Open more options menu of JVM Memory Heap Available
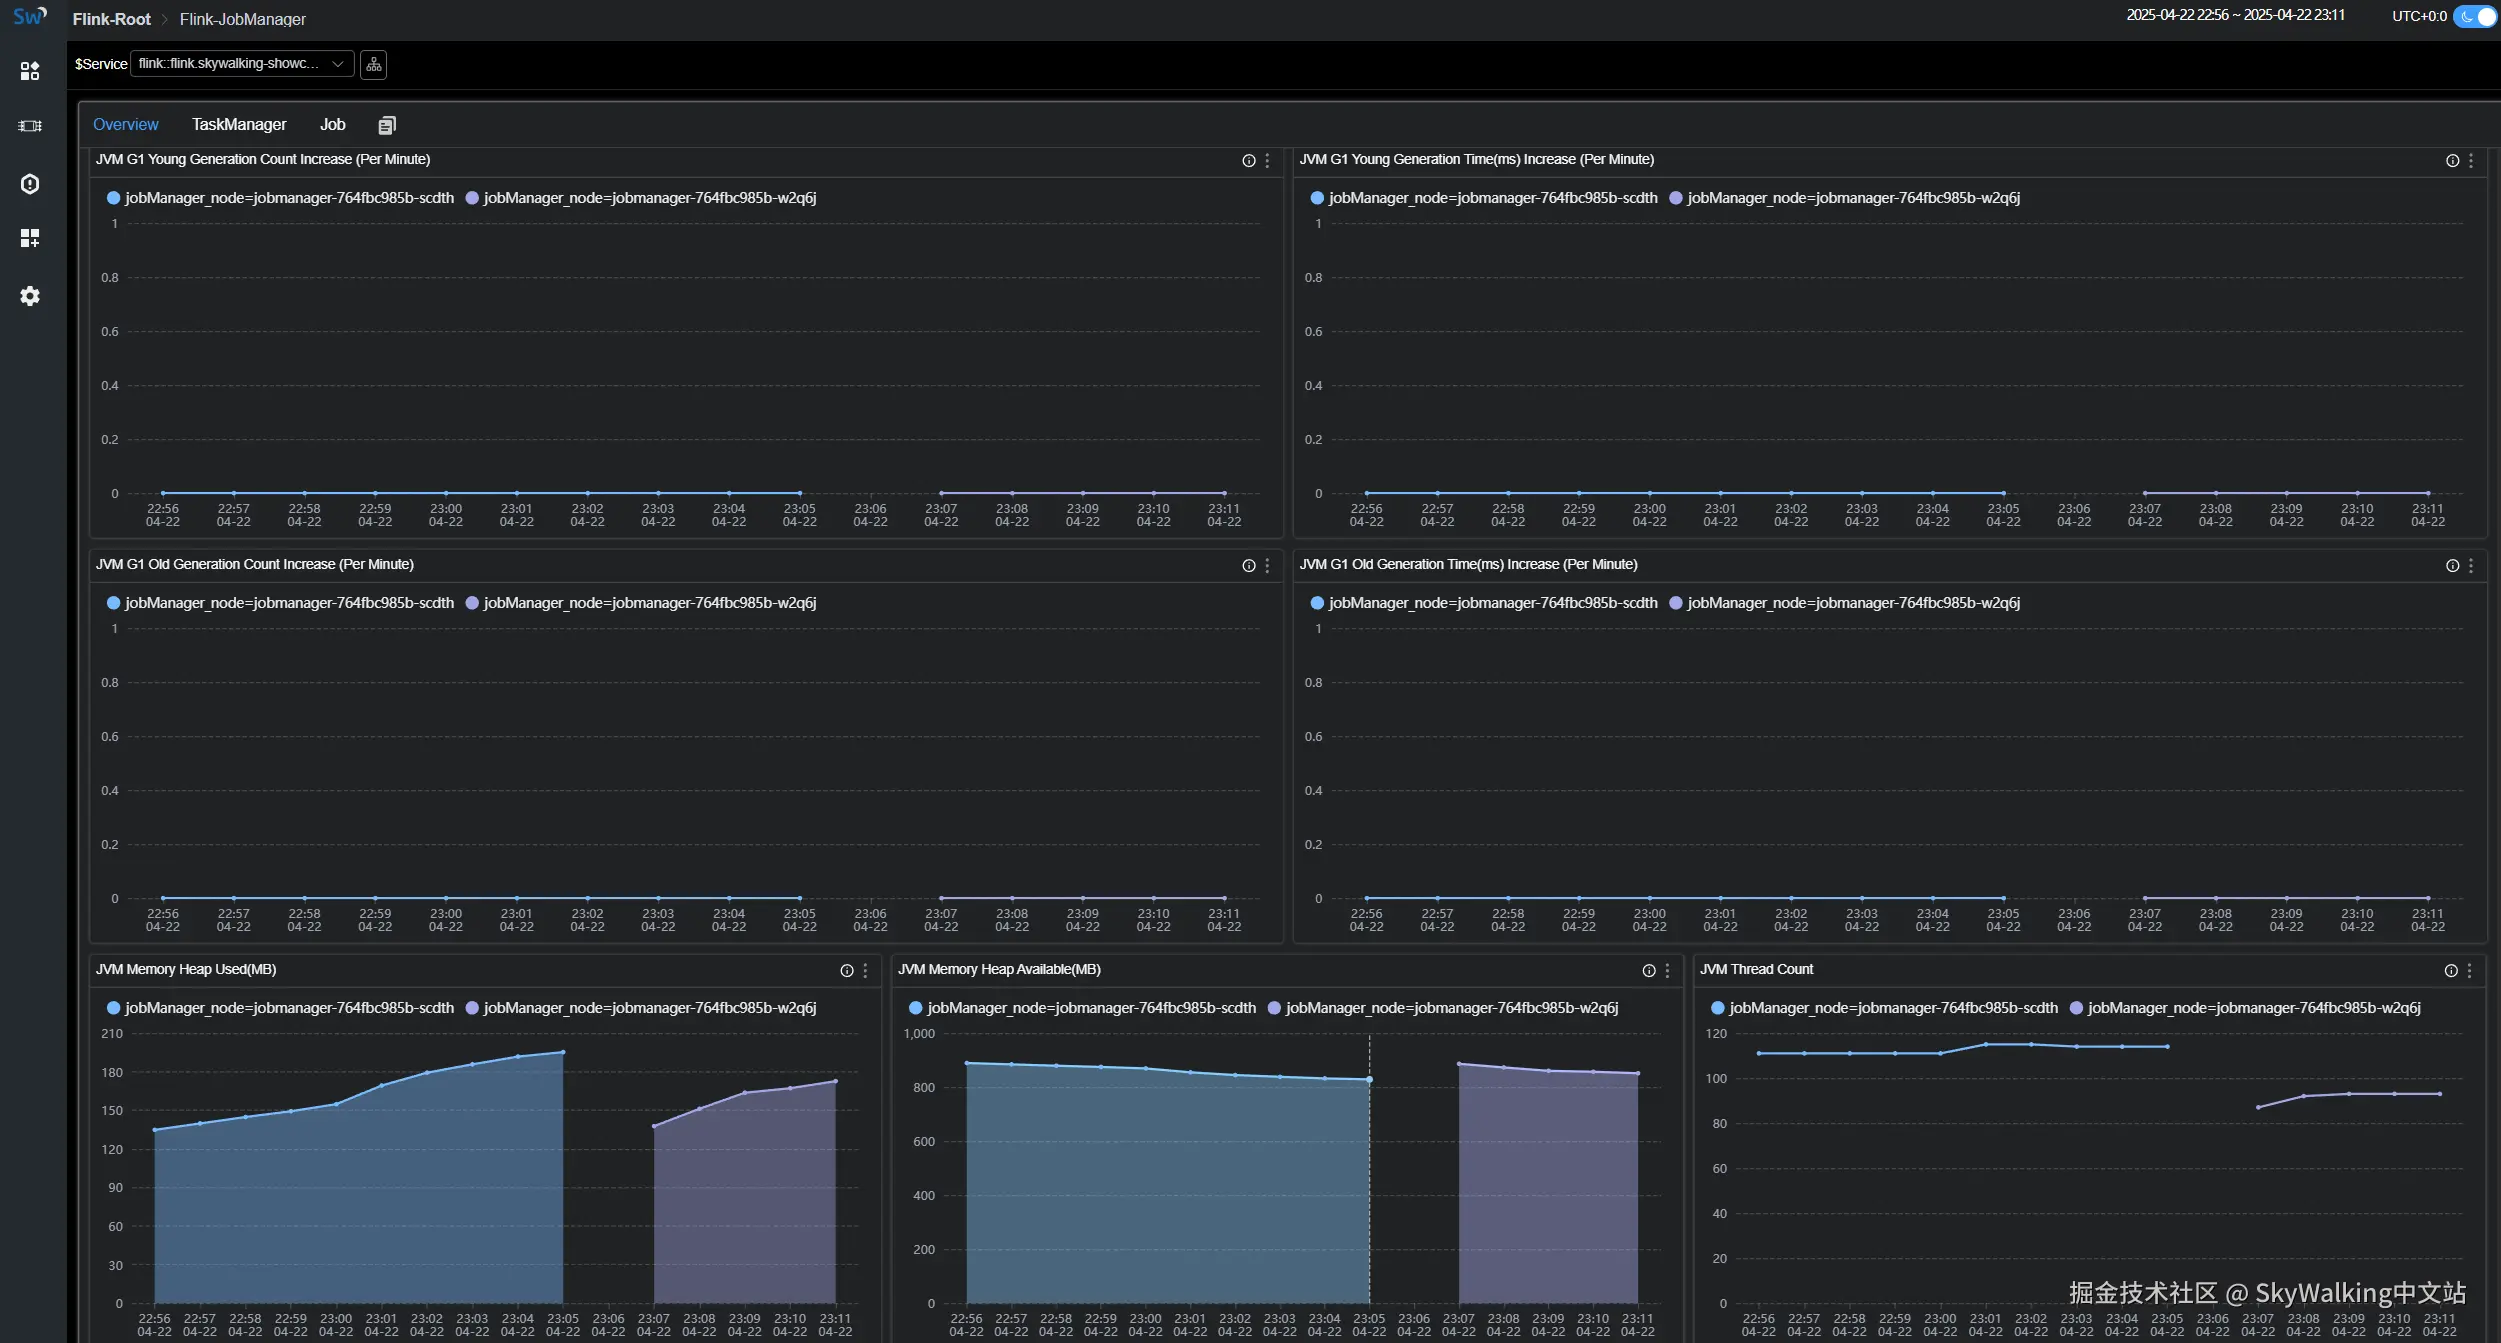This screenshot has height=1343, width=2501. 1667,970
